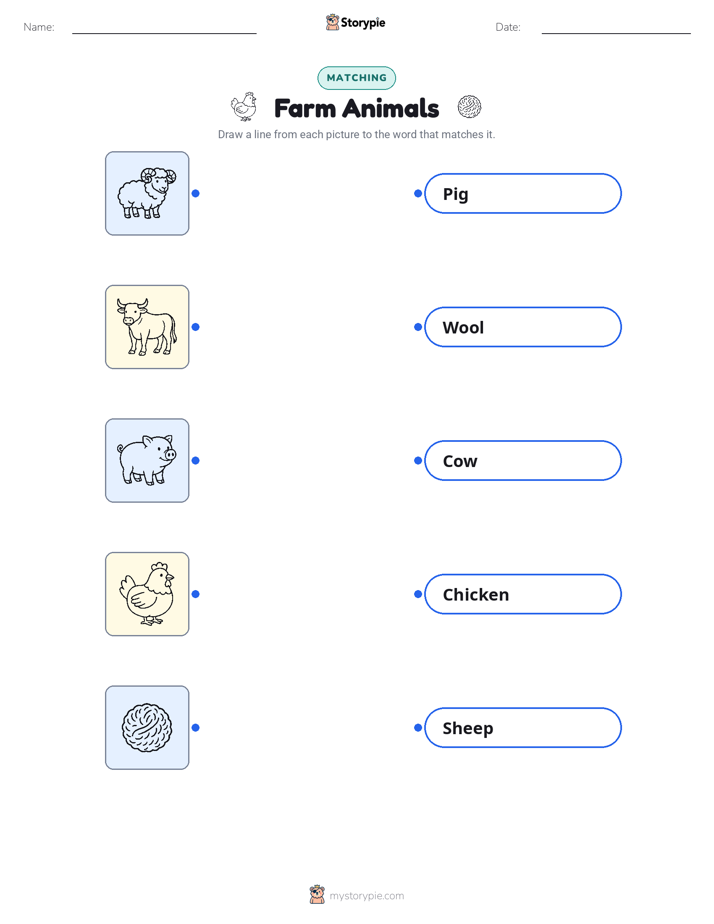Select the Pig word box
This screenshot has width=714, height=924.
pos(523,193)
